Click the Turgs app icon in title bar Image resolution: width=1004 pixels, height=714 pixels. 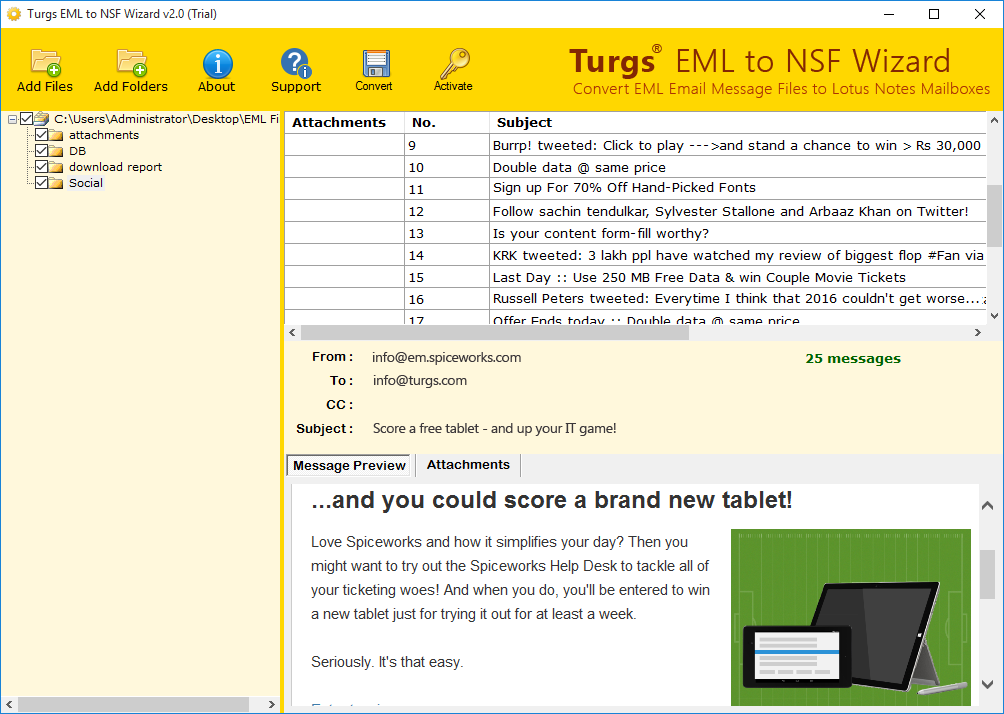tap(13, 13)
